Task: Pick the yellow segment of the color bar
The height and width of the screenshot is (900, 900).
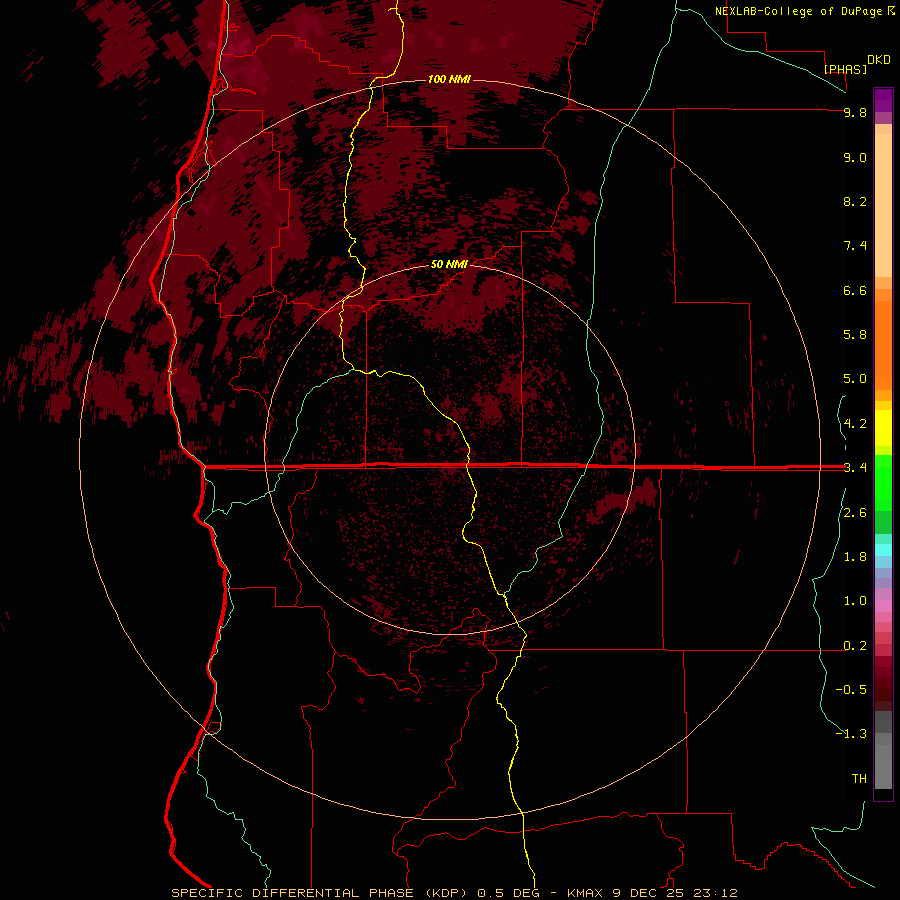Action: click(x=883, y=428)
